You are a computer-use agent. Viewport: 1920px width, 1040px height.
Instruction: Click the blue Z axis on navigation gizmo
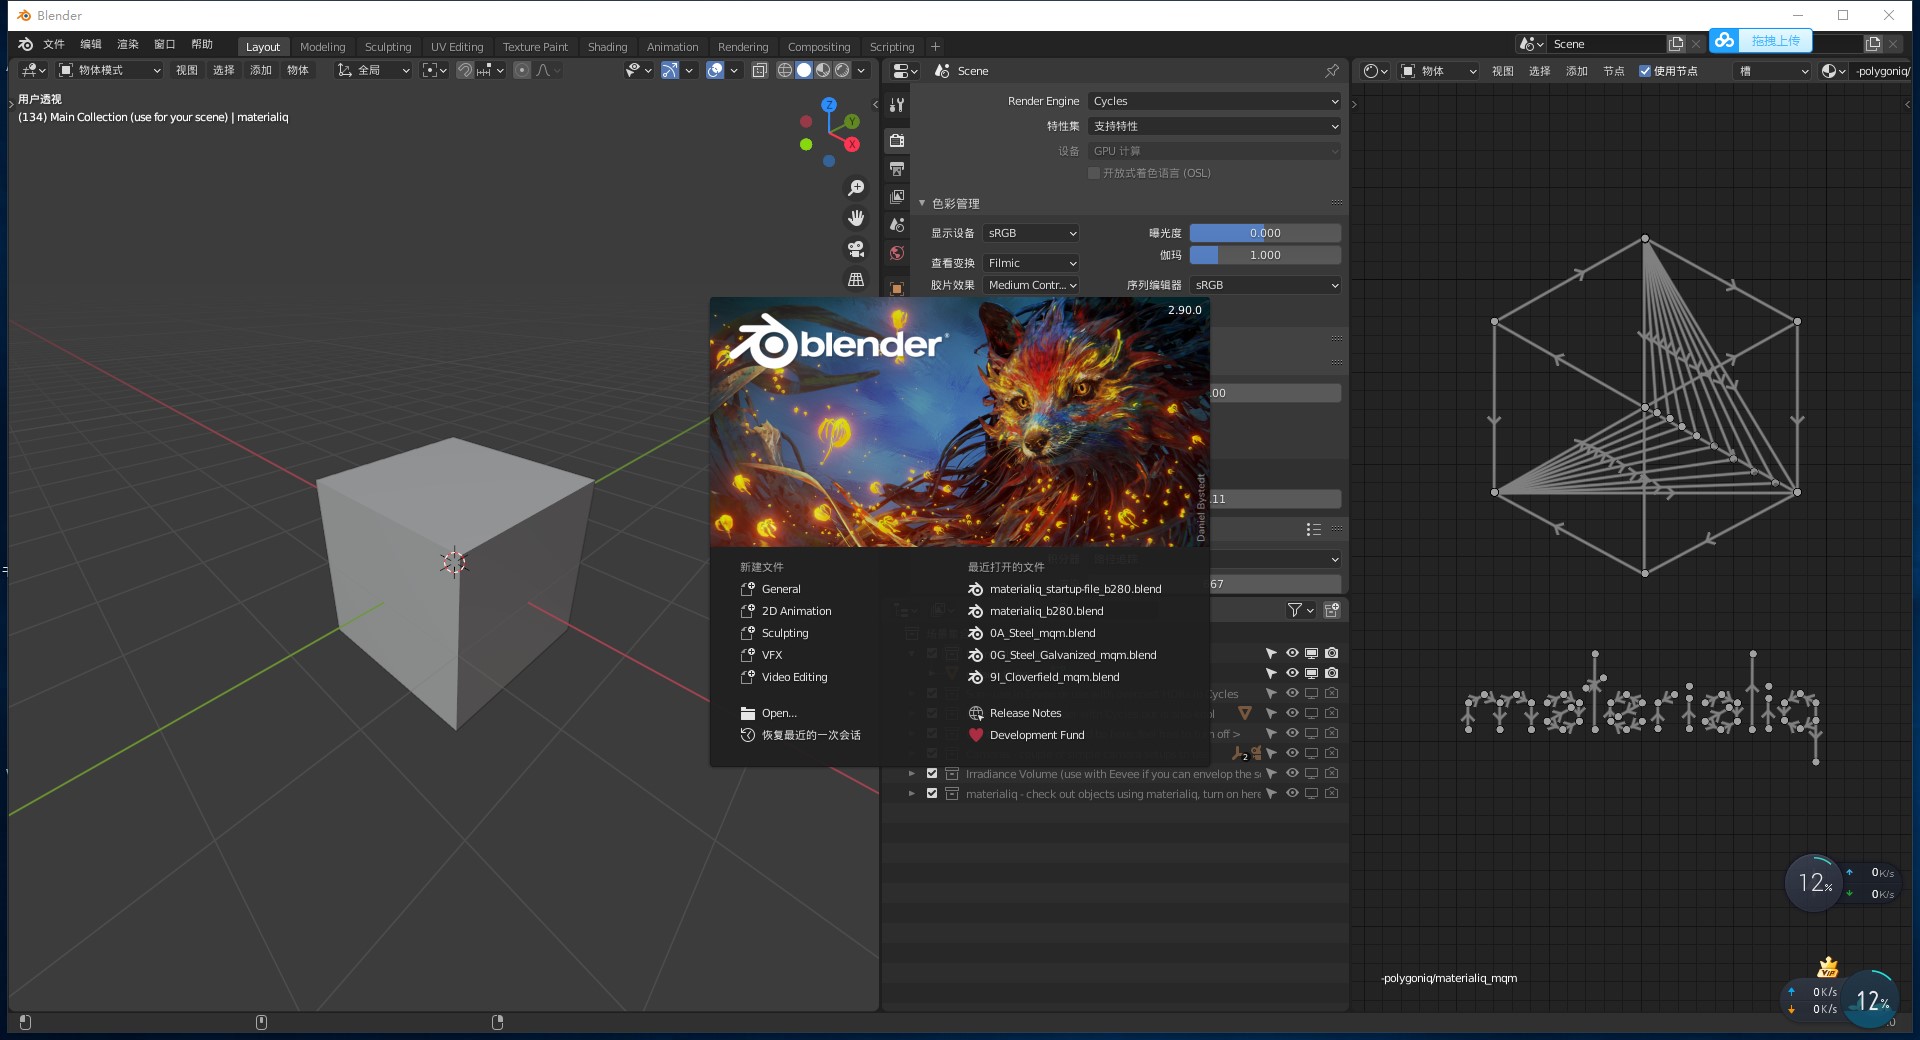(829, 104)
